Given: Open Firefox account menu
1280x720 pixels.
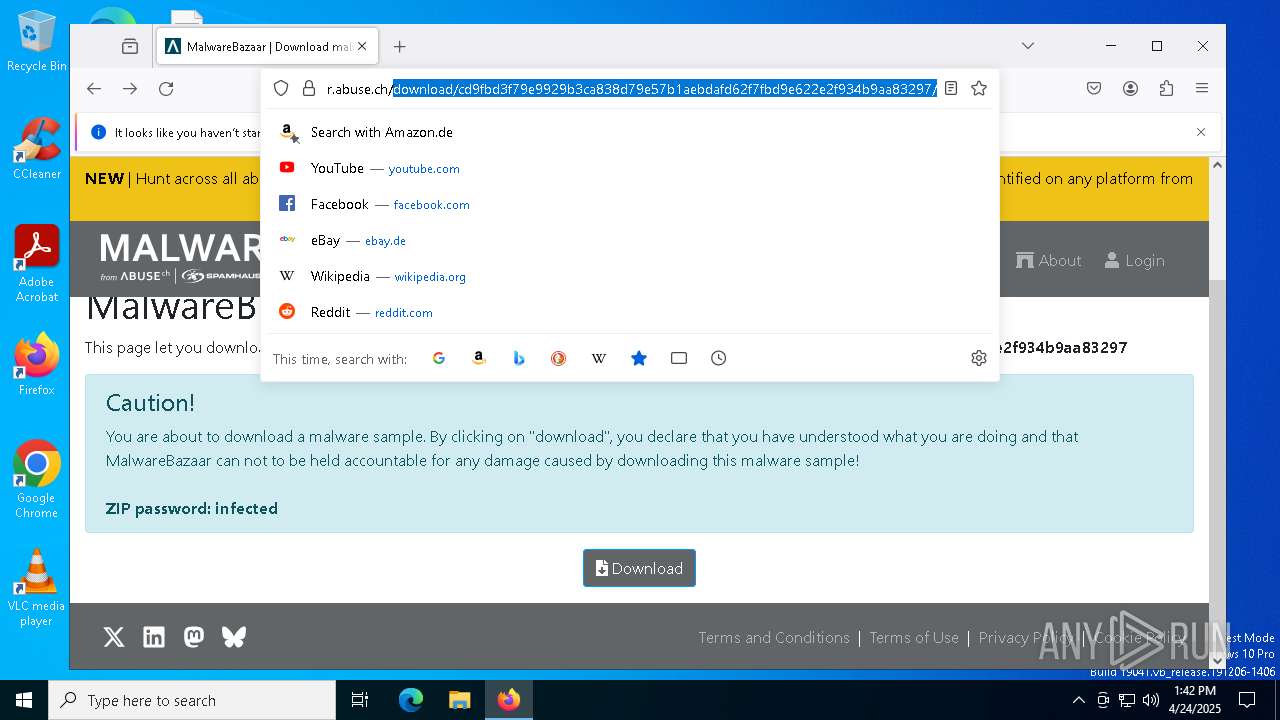Looking at the screenshot, I should click(1130, 88).
